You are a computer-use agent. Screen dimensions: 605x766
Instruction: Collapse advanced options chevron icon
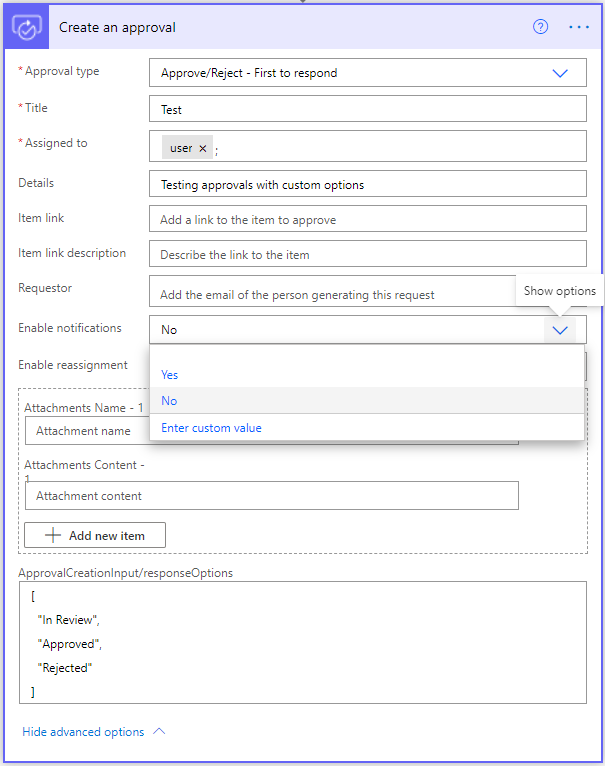159,731
